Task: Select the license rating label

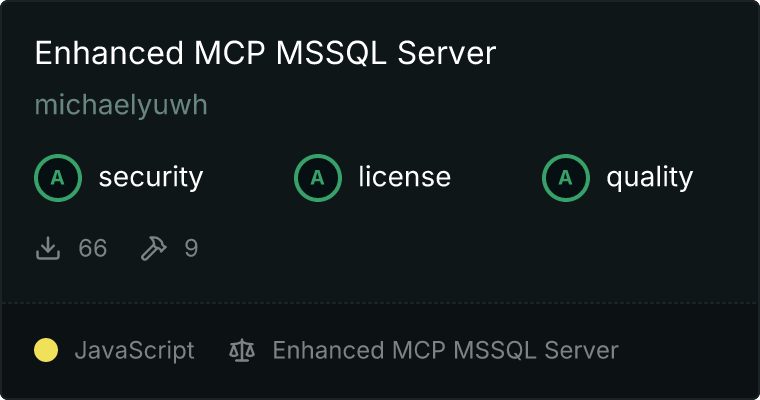Action: tap(405, 176)
